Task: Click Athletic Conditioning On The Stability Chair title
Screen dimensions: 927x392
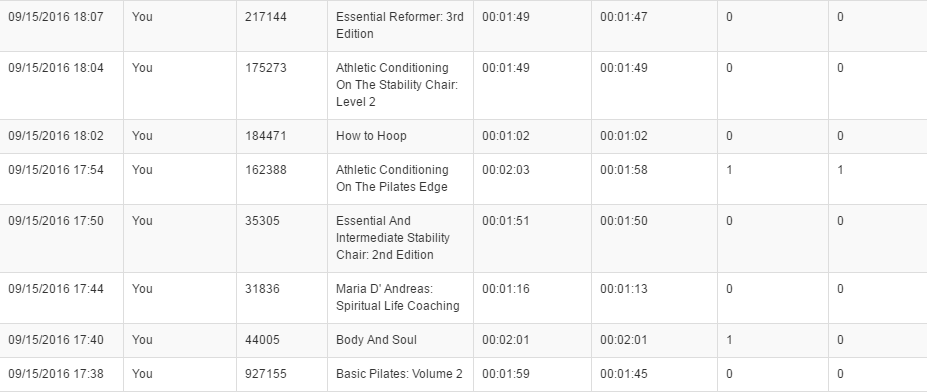Action: tap(397, 85)
